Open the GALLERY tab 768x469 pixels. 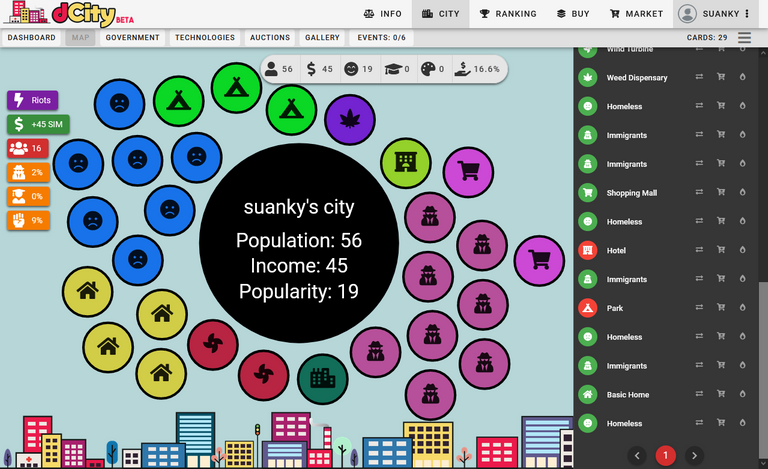coord(322,38)
